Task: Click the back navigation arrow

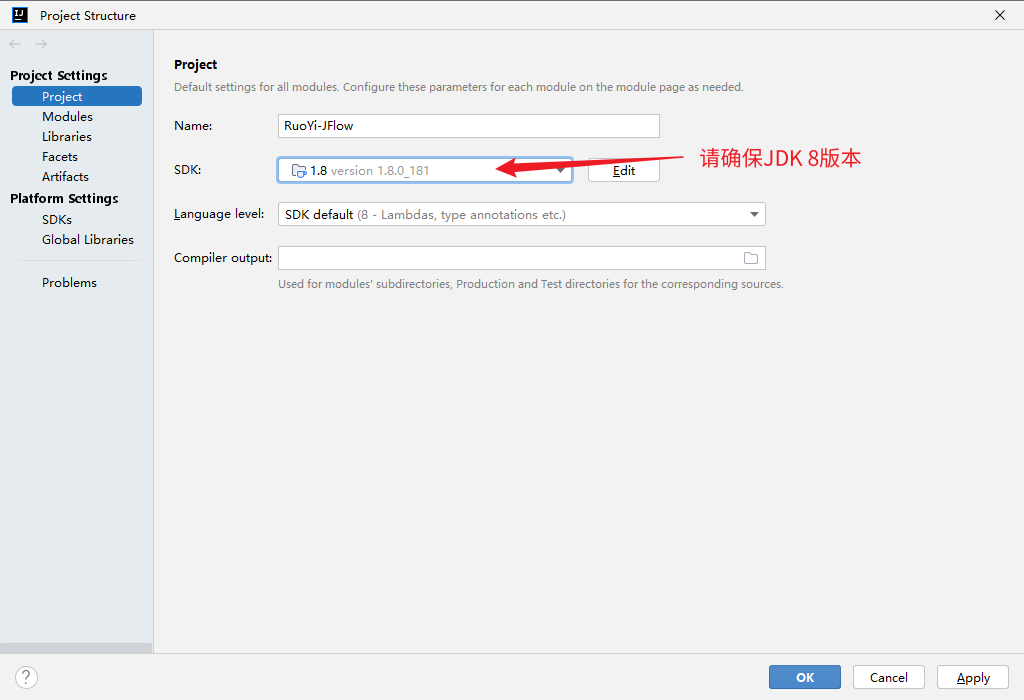Action: point(15,44)
